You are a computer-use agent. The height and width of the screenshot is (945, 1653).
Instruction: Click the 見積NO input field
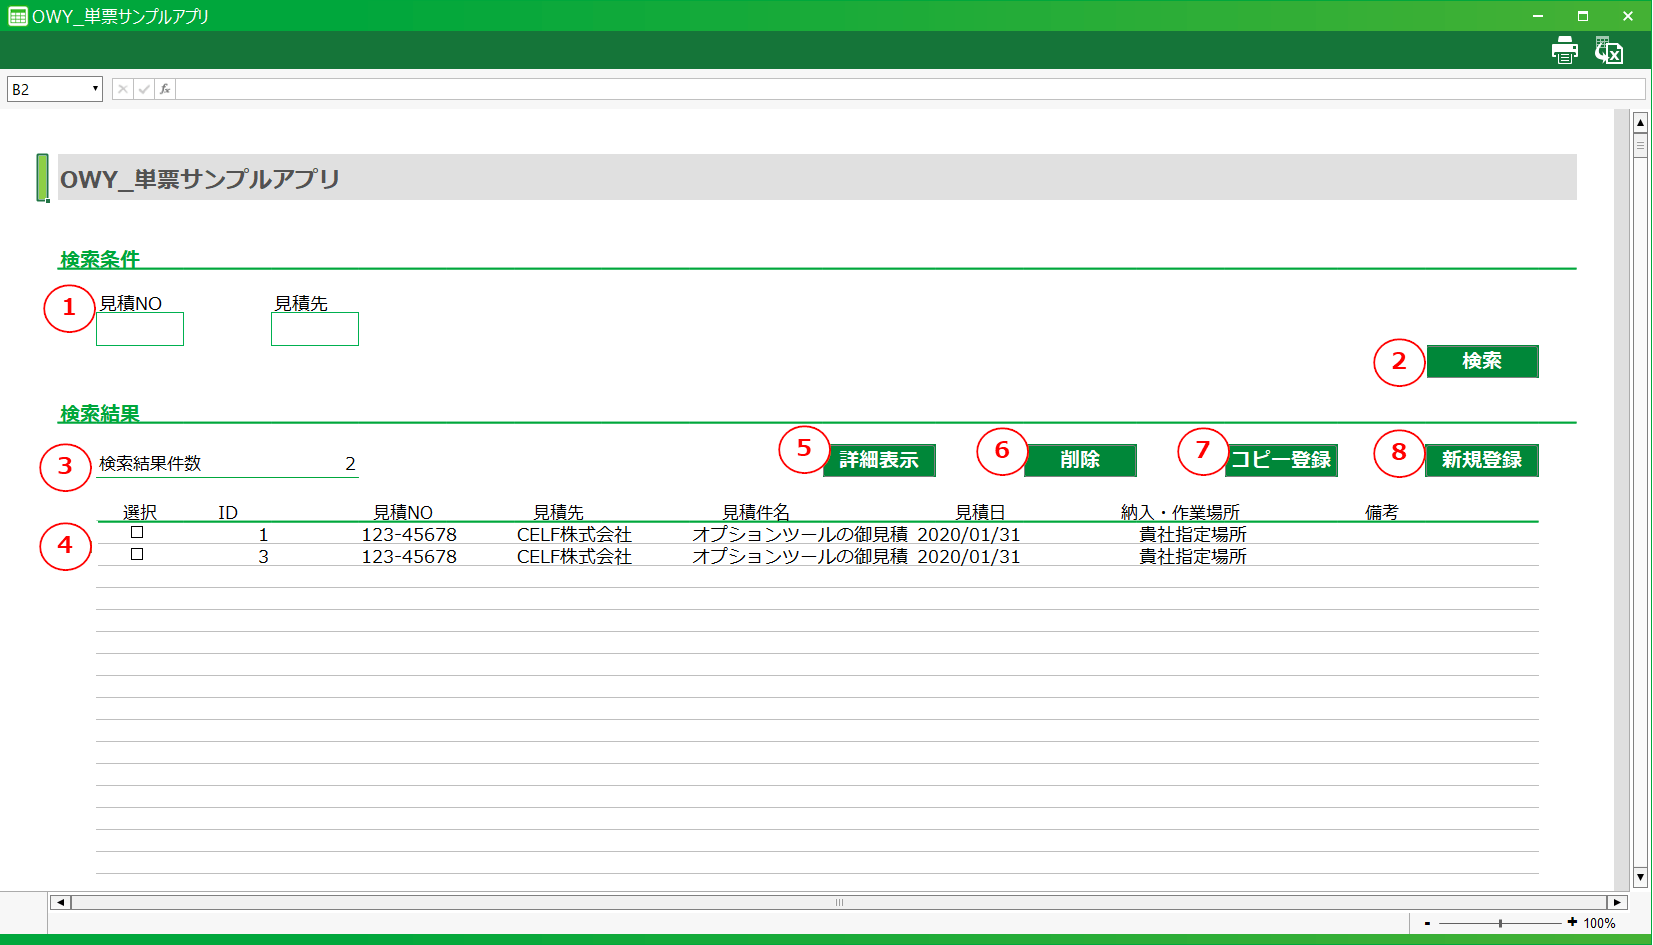pyautogui.click(x=140, y=329)
